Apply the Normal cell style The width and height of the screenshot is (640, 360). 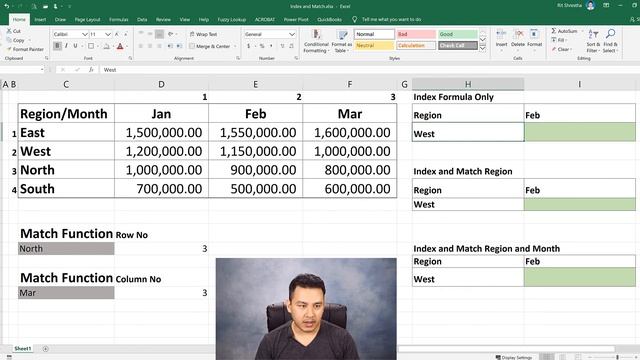pyautogui.click(x=374, y=34)
